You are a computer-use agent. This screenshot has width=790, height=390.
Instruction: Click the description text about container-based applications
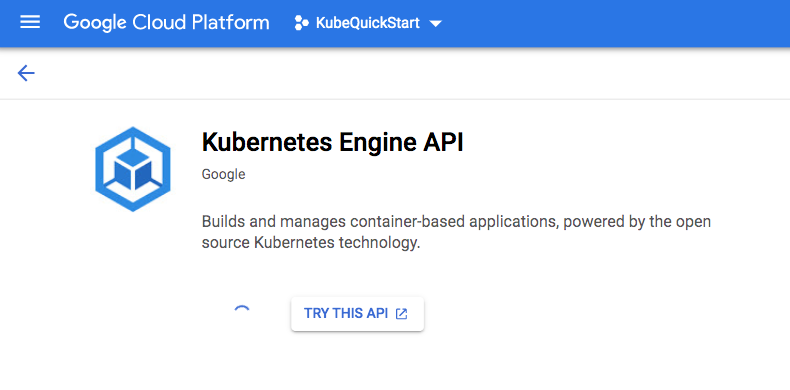pos(456,232)
